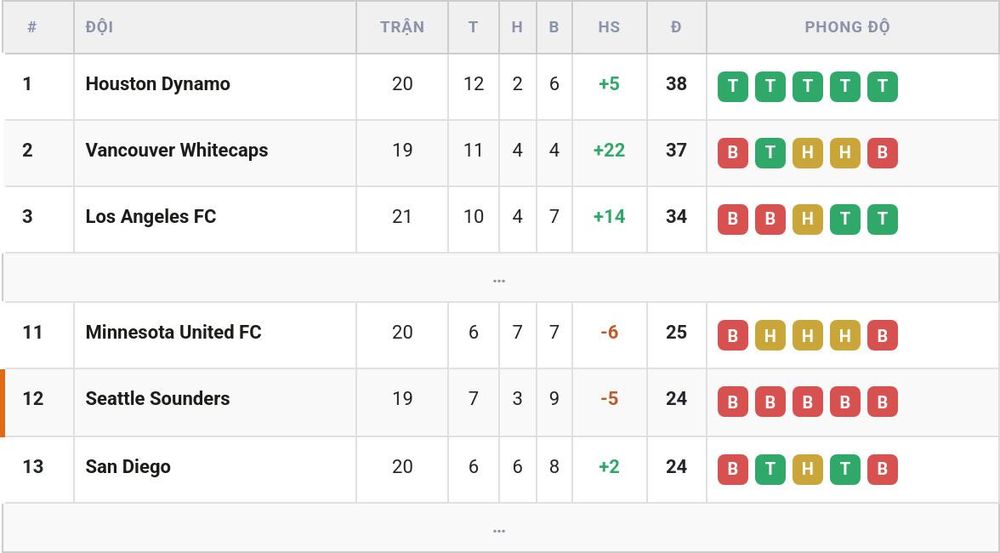
Task: Open Minnesota United FC team link
Action: point(173,332)
